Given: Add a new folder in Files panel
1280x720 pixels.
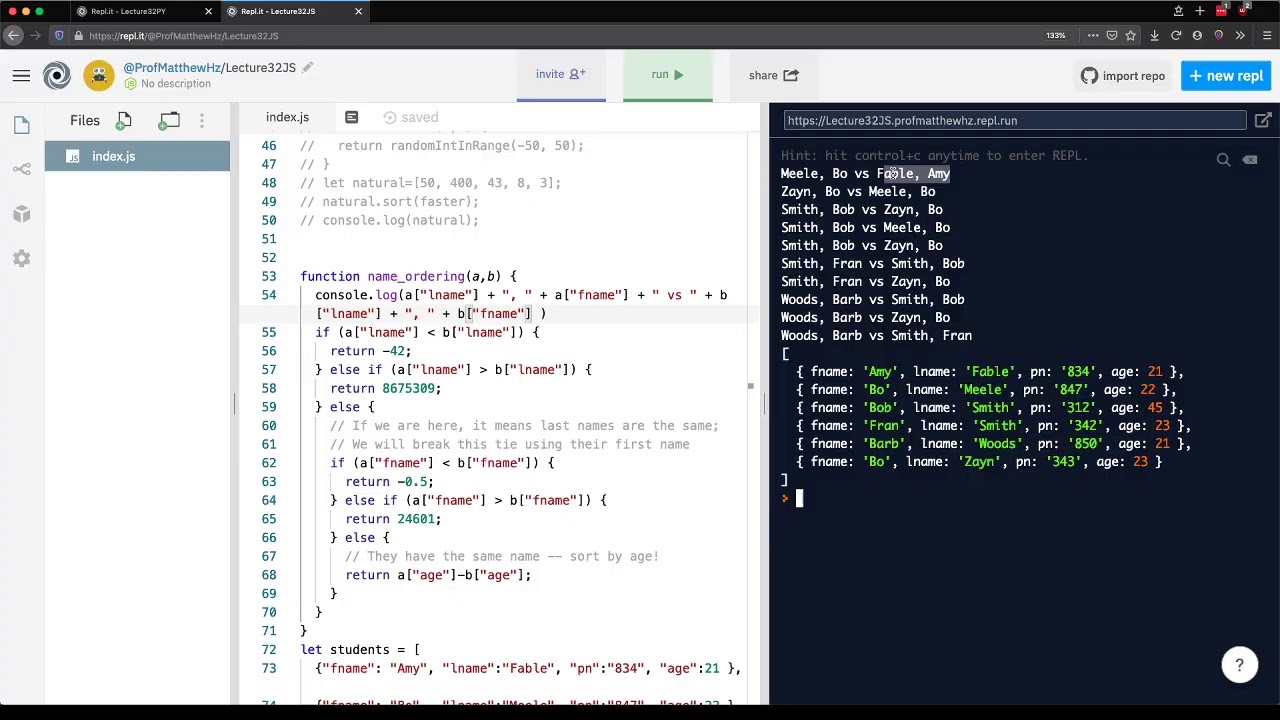Looking at the screenshot, I should [169, 121].
